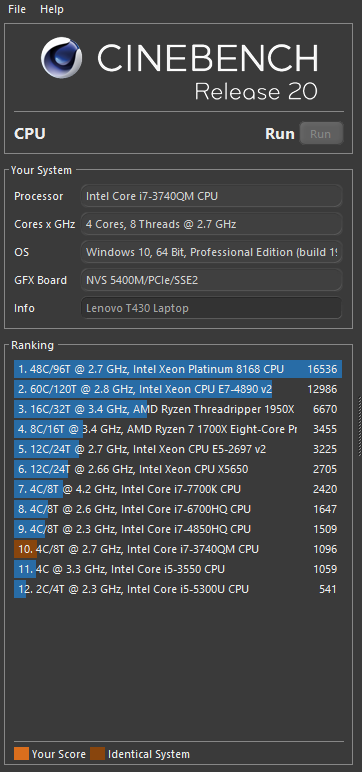Viewport: 362px width, 772px height.
Task: Select the orange i7-3740QM ranking row
Action: [x=178, y=549]
